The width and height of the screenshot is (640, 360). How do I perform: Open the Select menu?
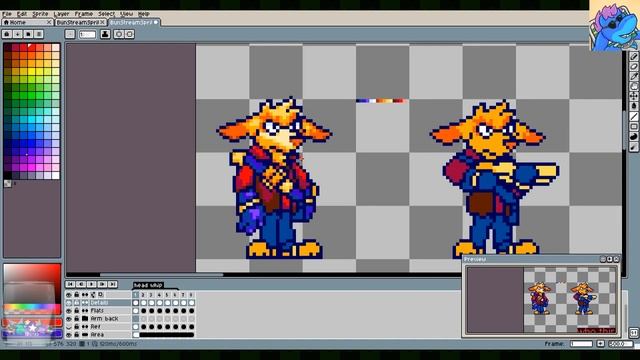point(106,14)
